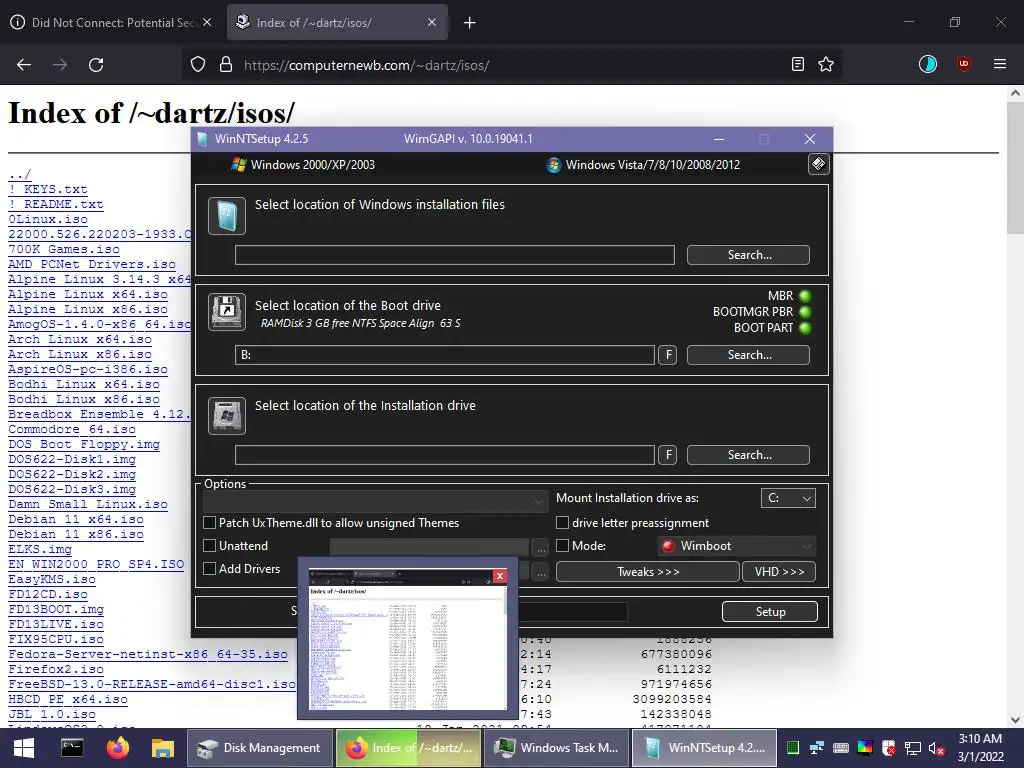Click the blue half-circle Firefox toolbar extension icon
The width and height of the screenshot is (1024, 768).
(927, 64)
